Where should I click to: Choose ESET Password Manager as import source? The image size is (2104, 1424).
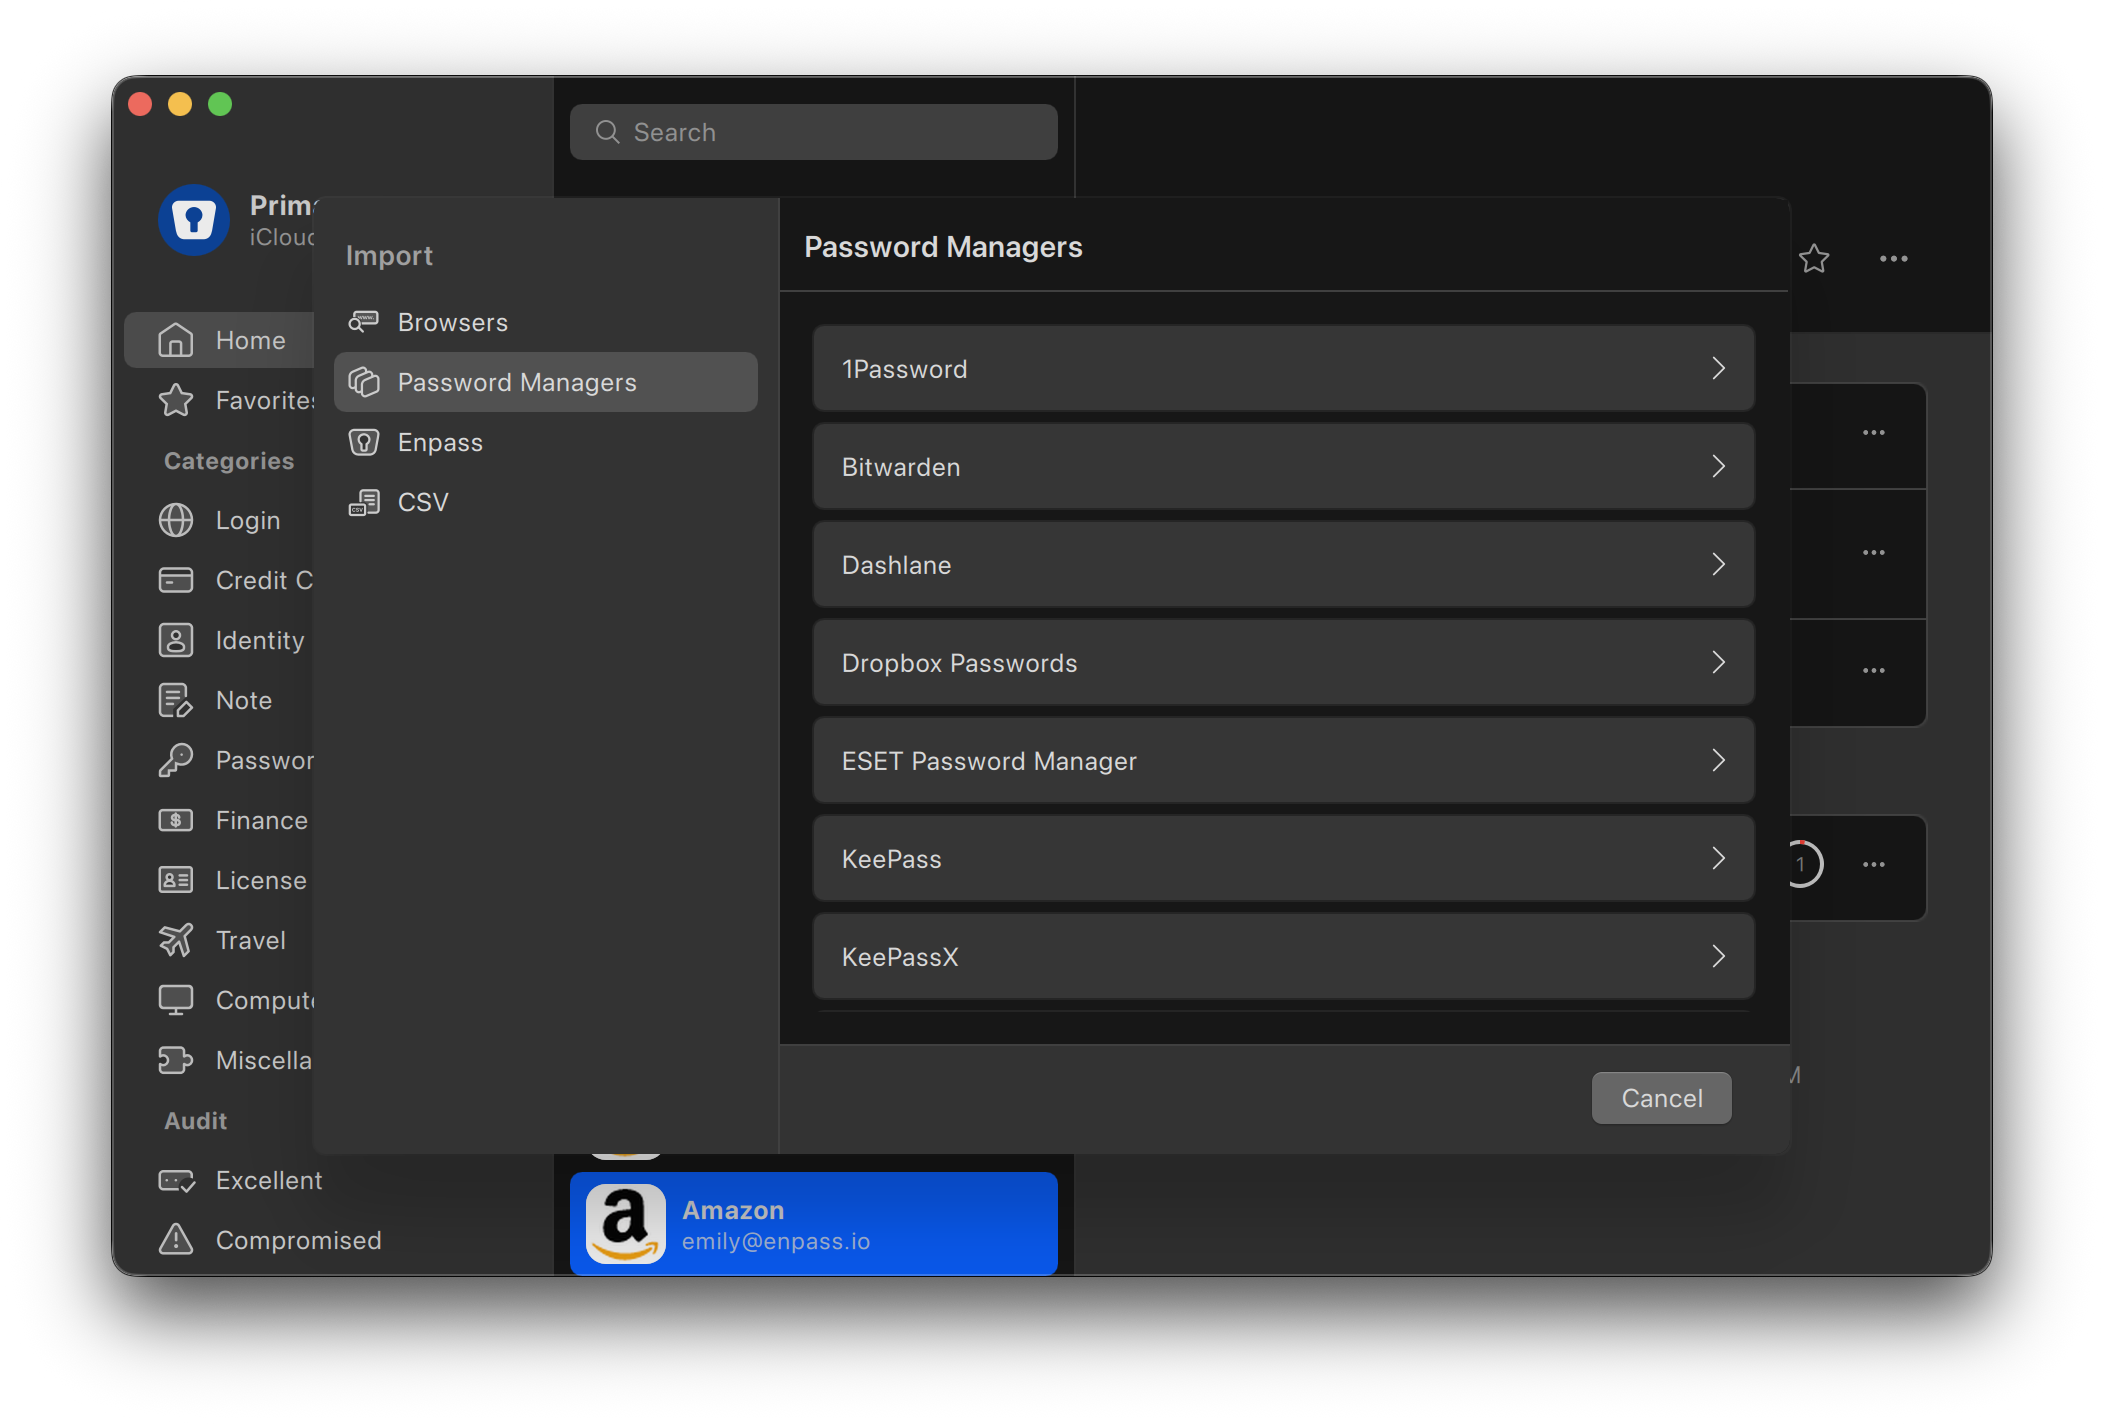click(1284, 761)
